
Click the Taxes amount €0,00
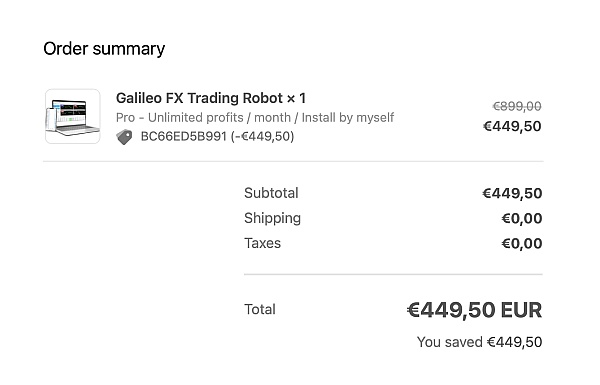click(x=522, y=244)
